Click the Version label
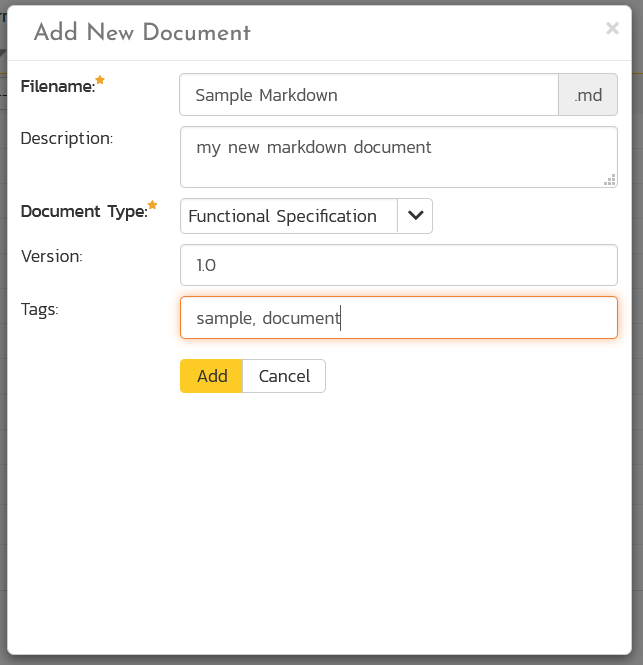Image resolution: width=643 pixels, height=665 pixels. click(51, 256)
